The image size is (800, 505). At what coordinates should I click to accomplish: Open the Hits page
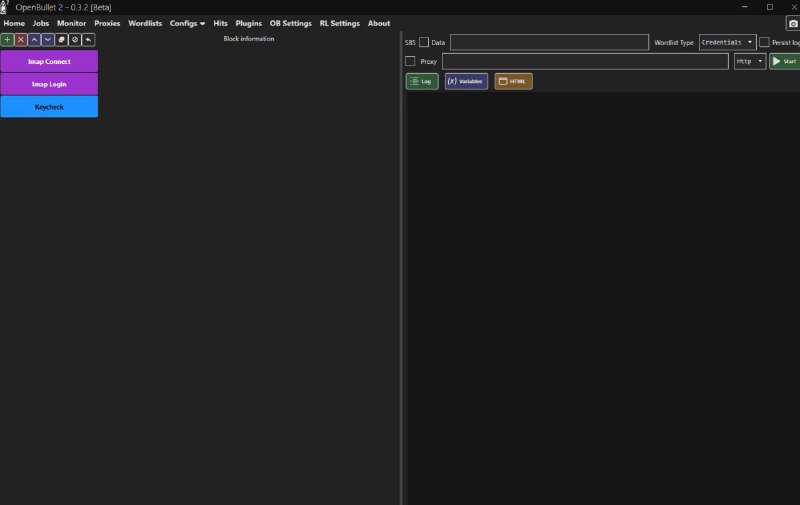click(x=220, y=23)
